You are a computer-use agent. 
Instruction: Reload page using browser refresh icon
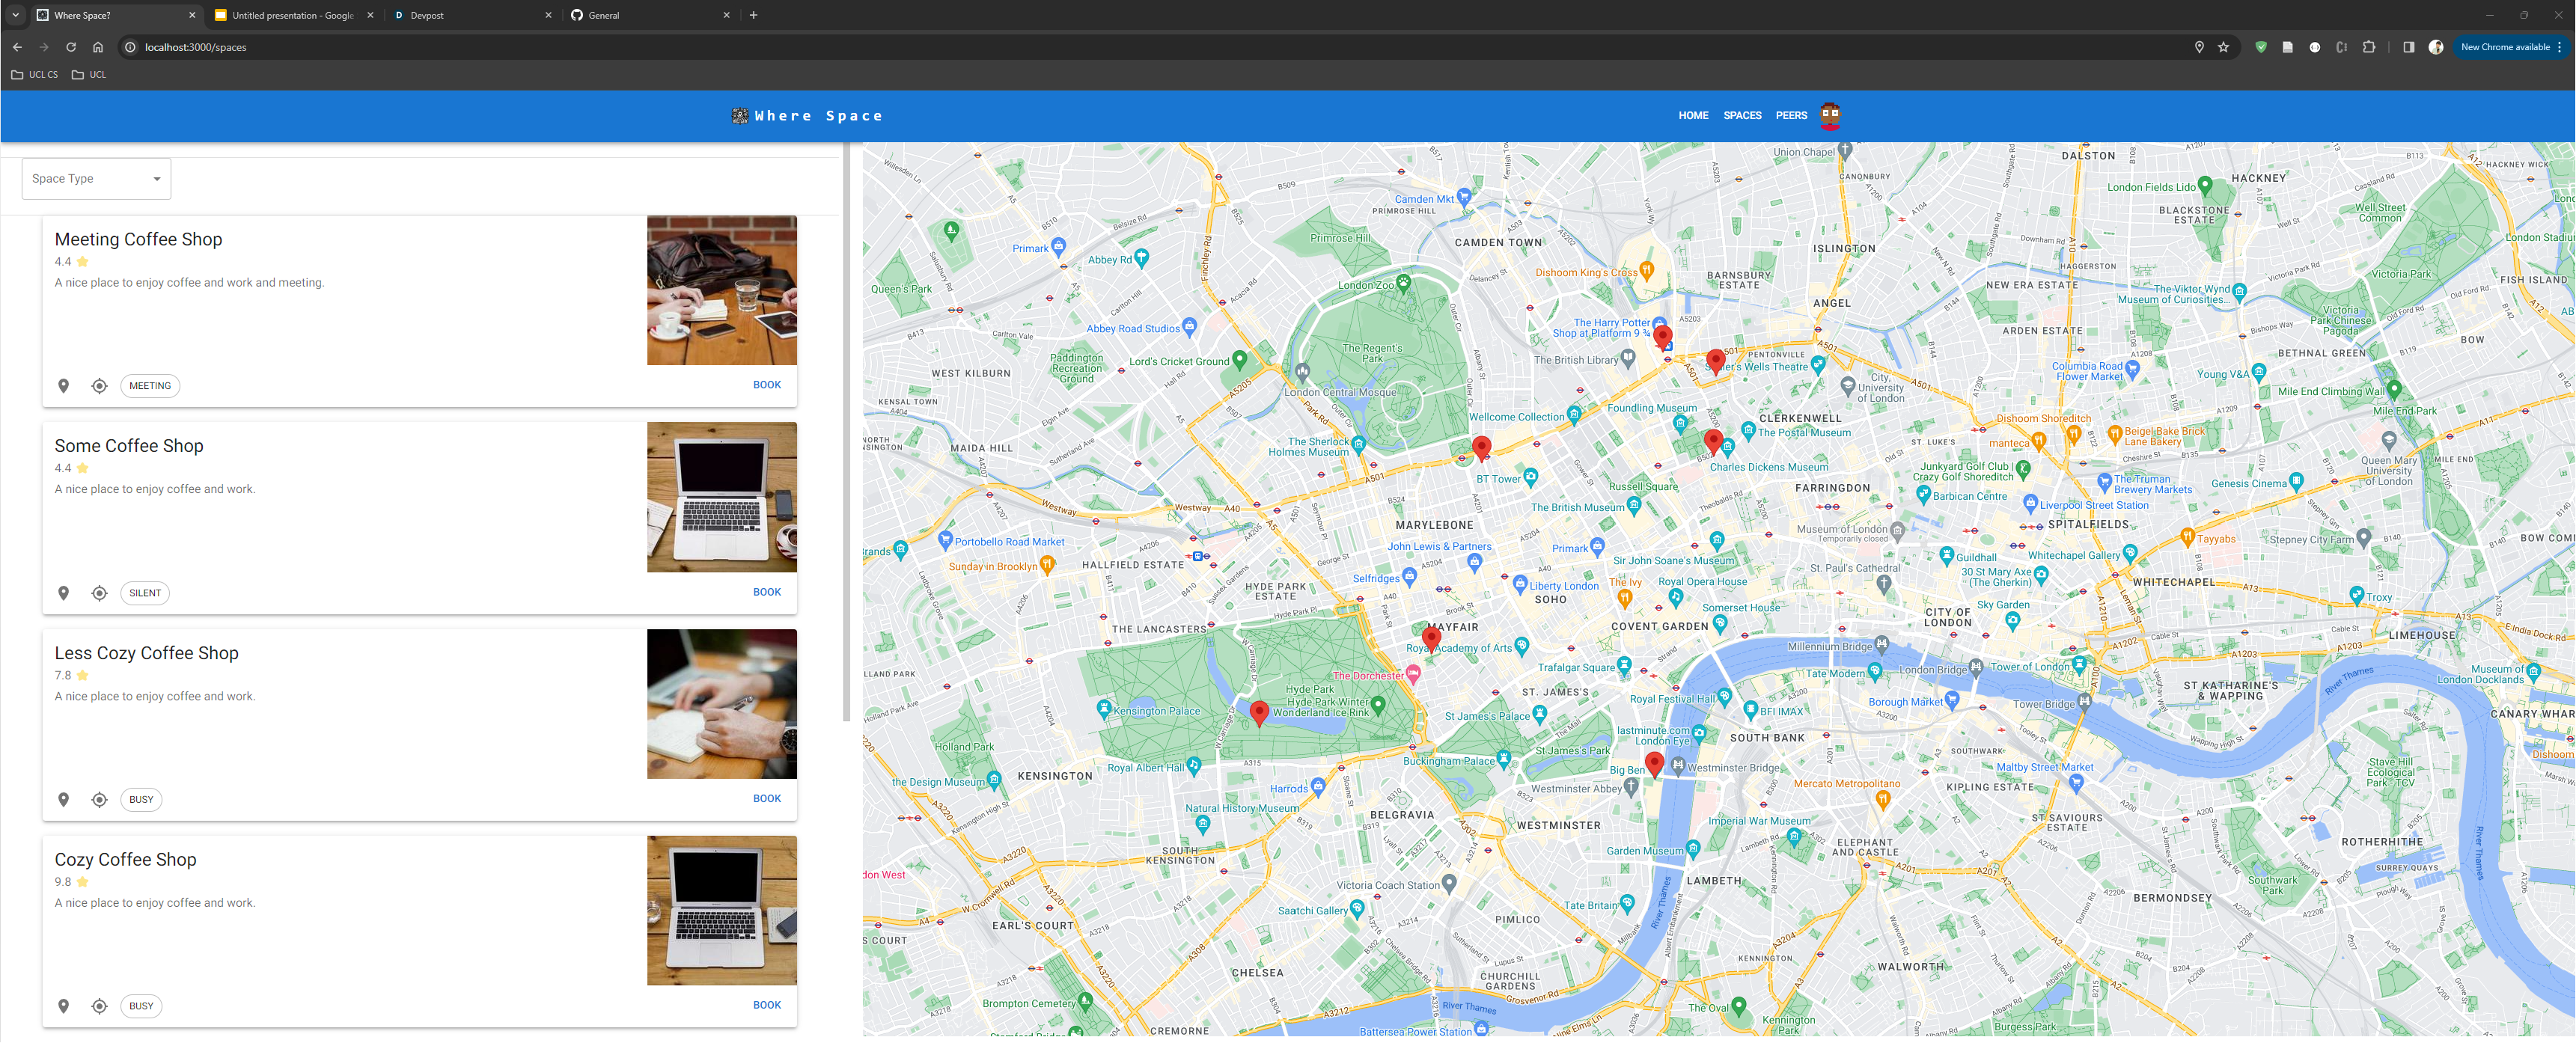point(71,47)
